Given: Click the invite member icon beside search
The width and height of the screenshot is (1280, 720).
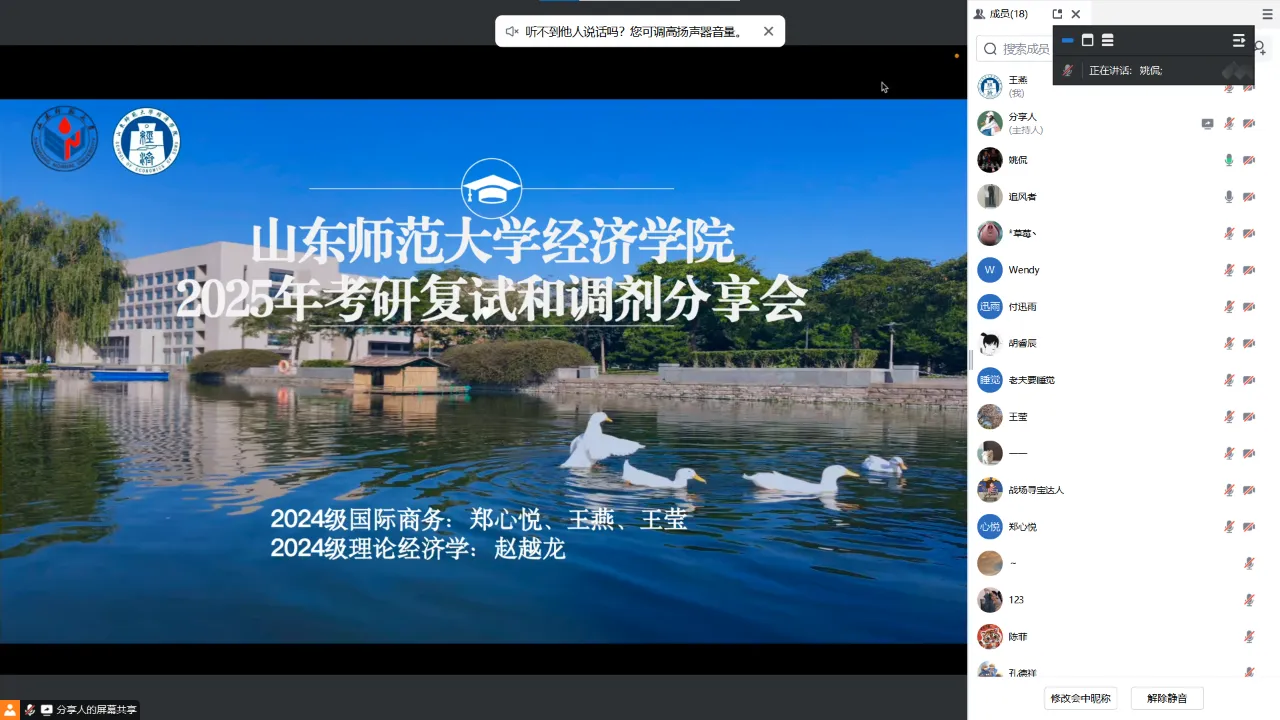Looking at the screenshot, I should point(1260,48).
